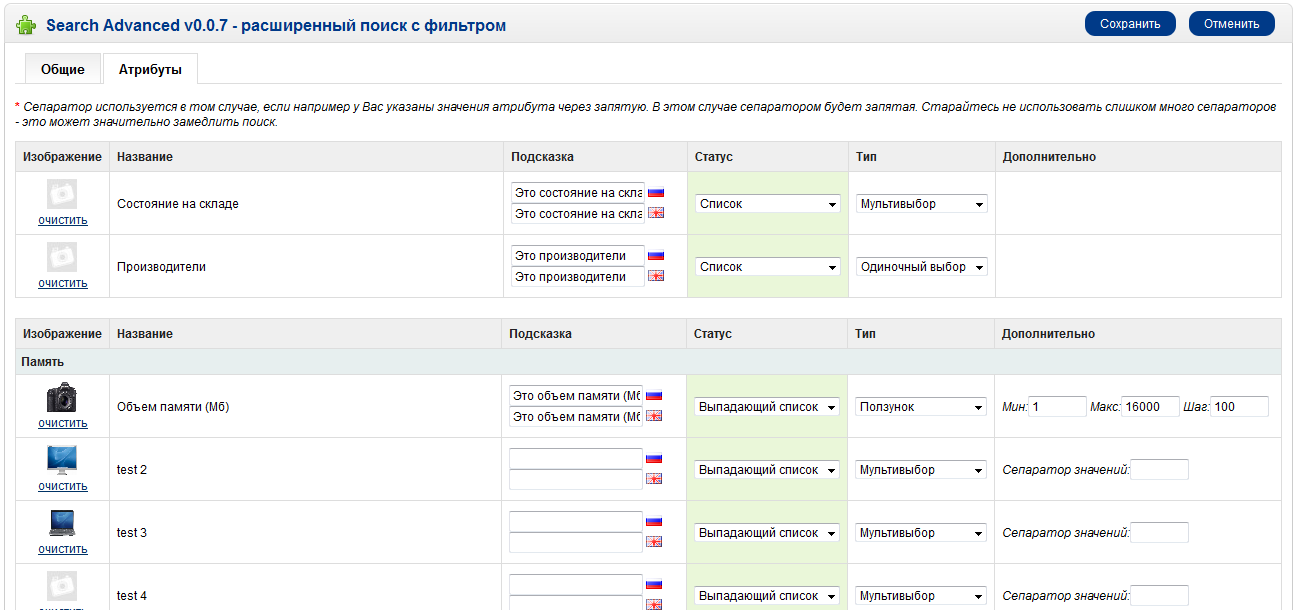This screenshot has width=1303, height=610.
Task: Switch to the Общие tab
Action: [62, 69]
